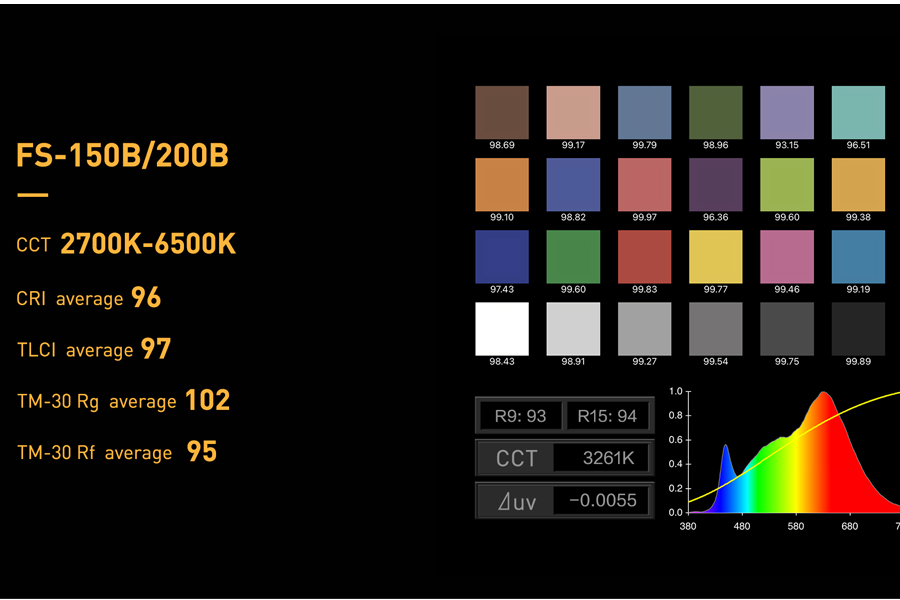Click the Δuv −0.0055 readout field
This screenshot has width=900, height=600.
click(564, 501)
